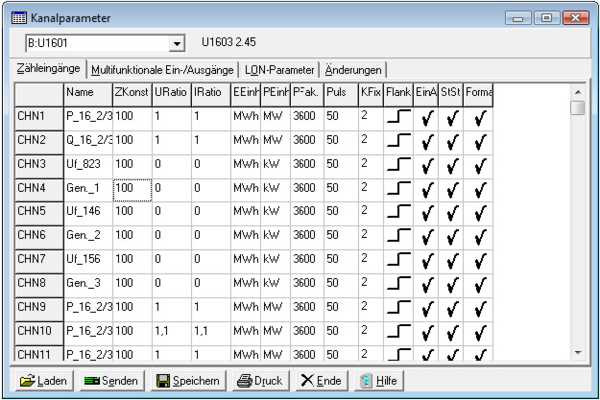This screenshot has height=400, width=600.
Task: Open the LON-Parameter tab
Action: click(280, 71)
